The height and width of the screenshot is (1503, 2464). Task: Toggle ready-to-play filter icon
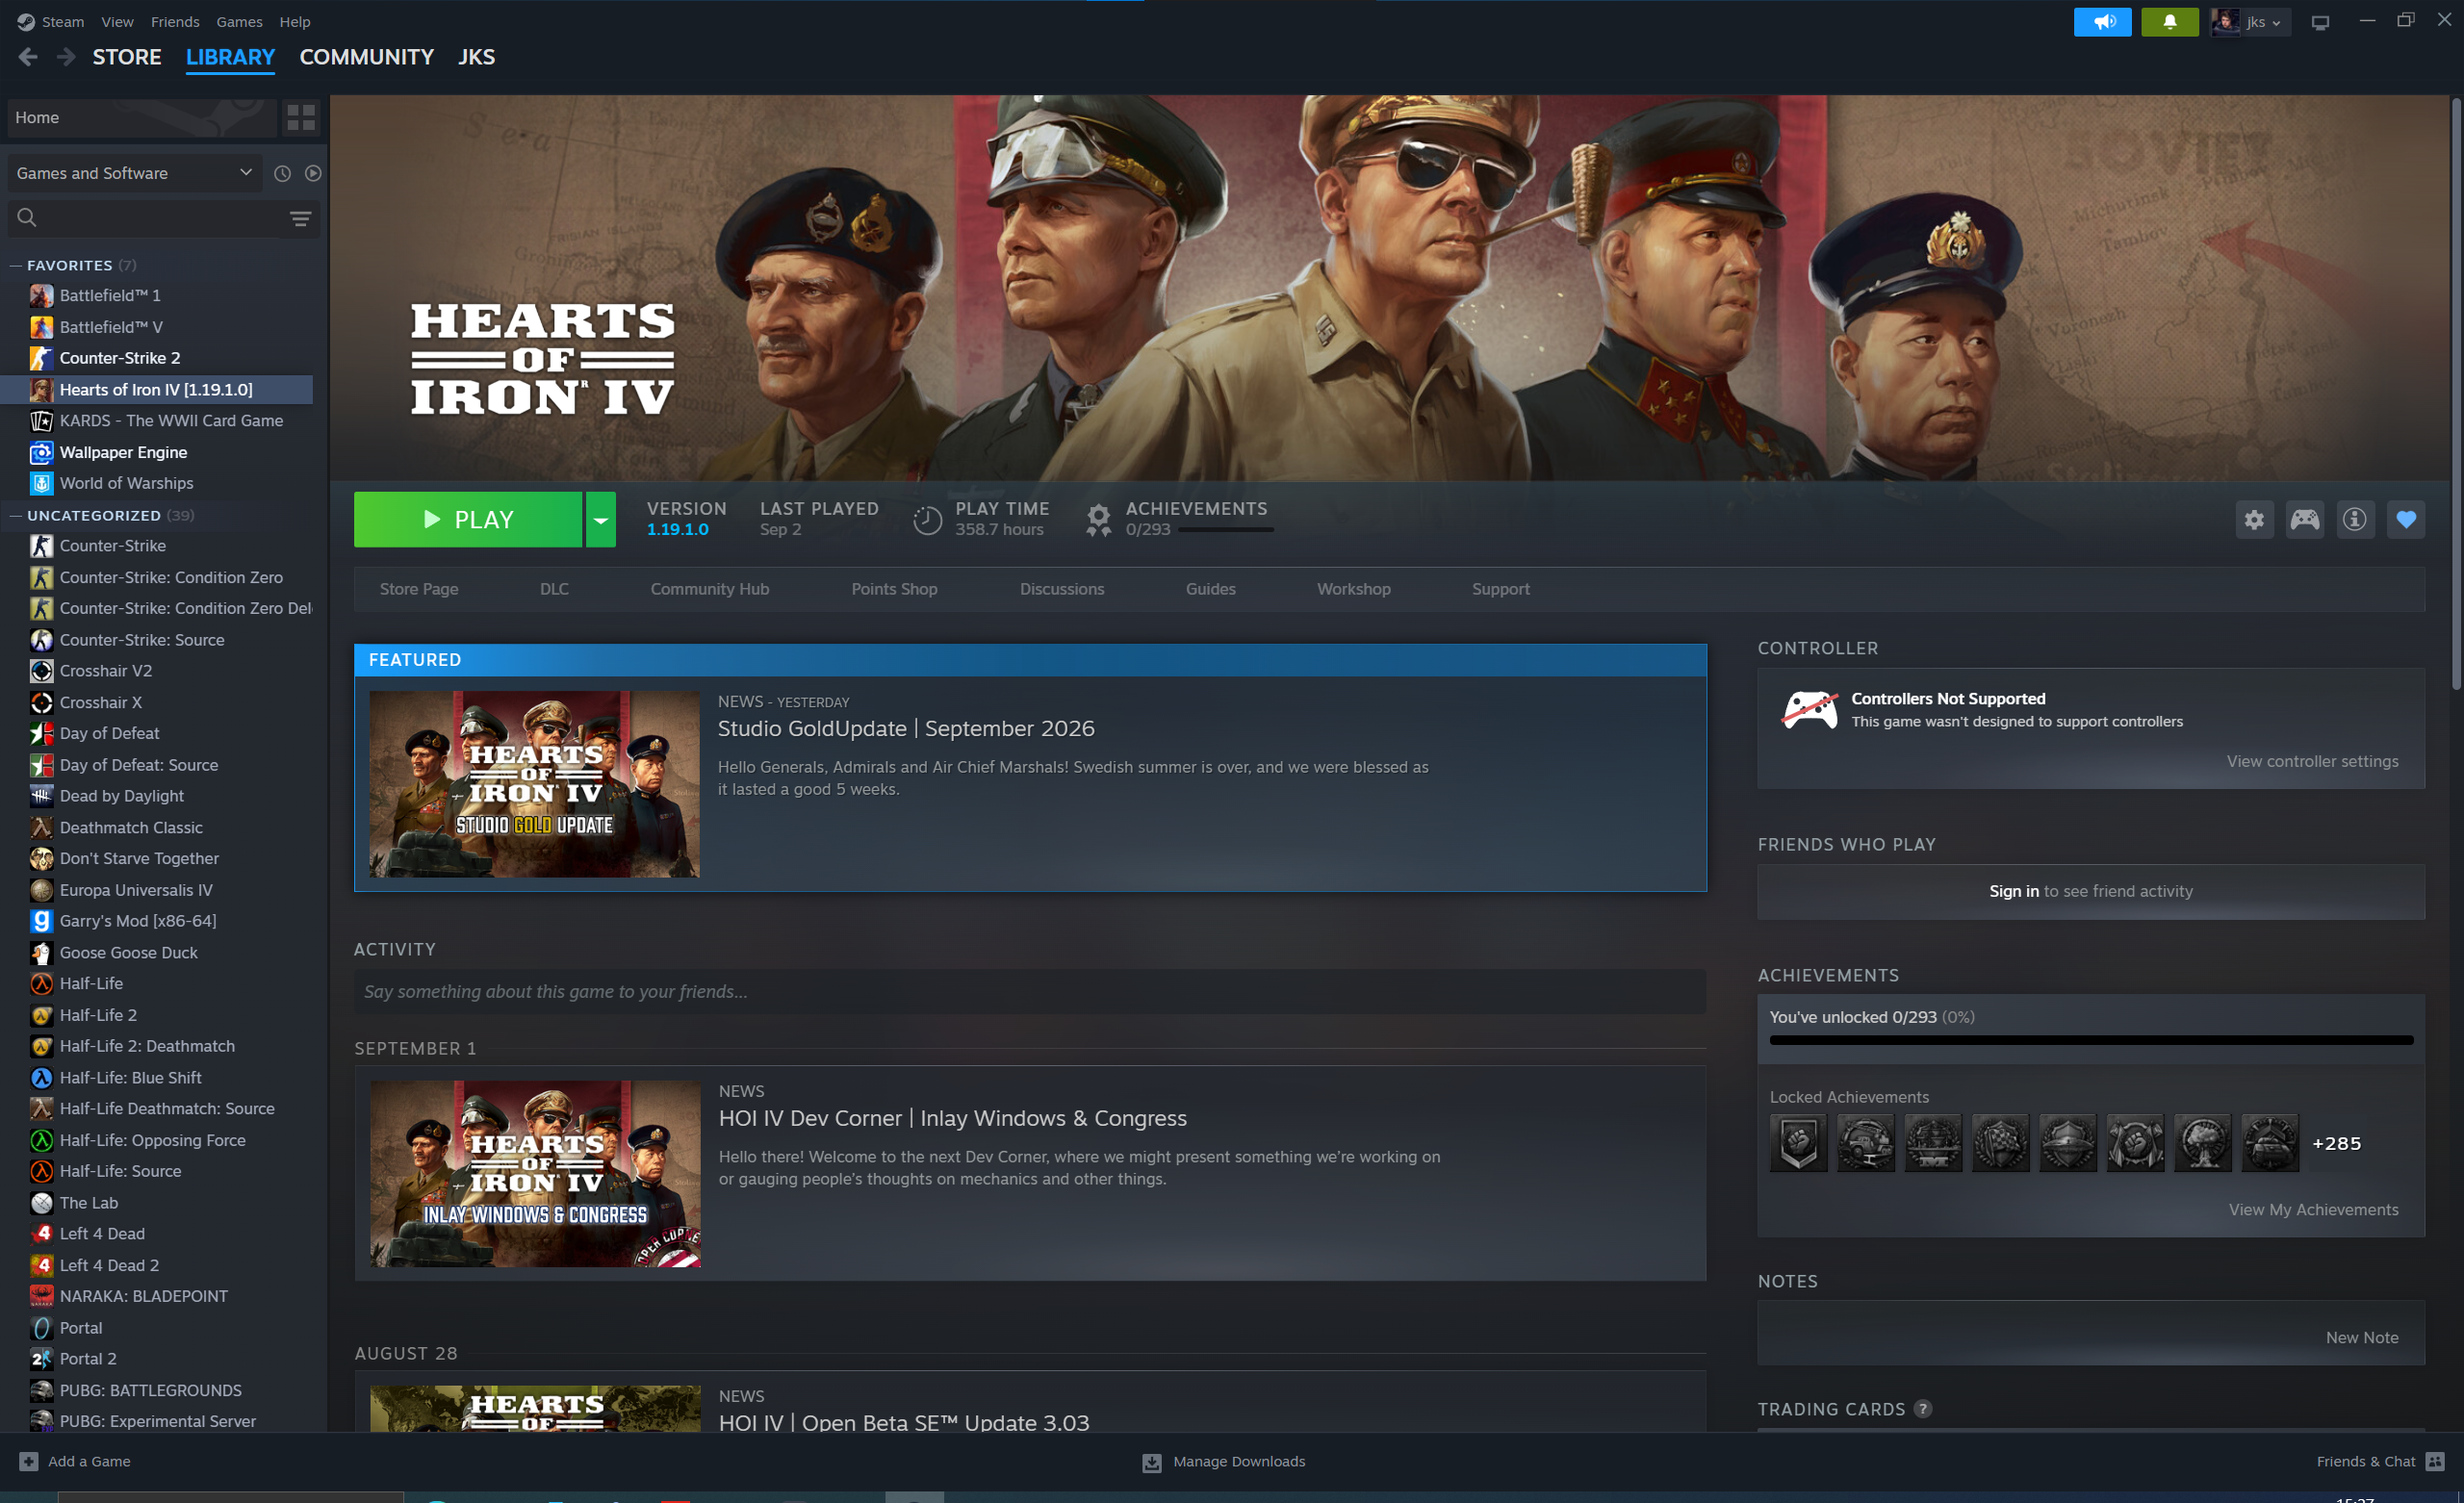tap(313, 174)
